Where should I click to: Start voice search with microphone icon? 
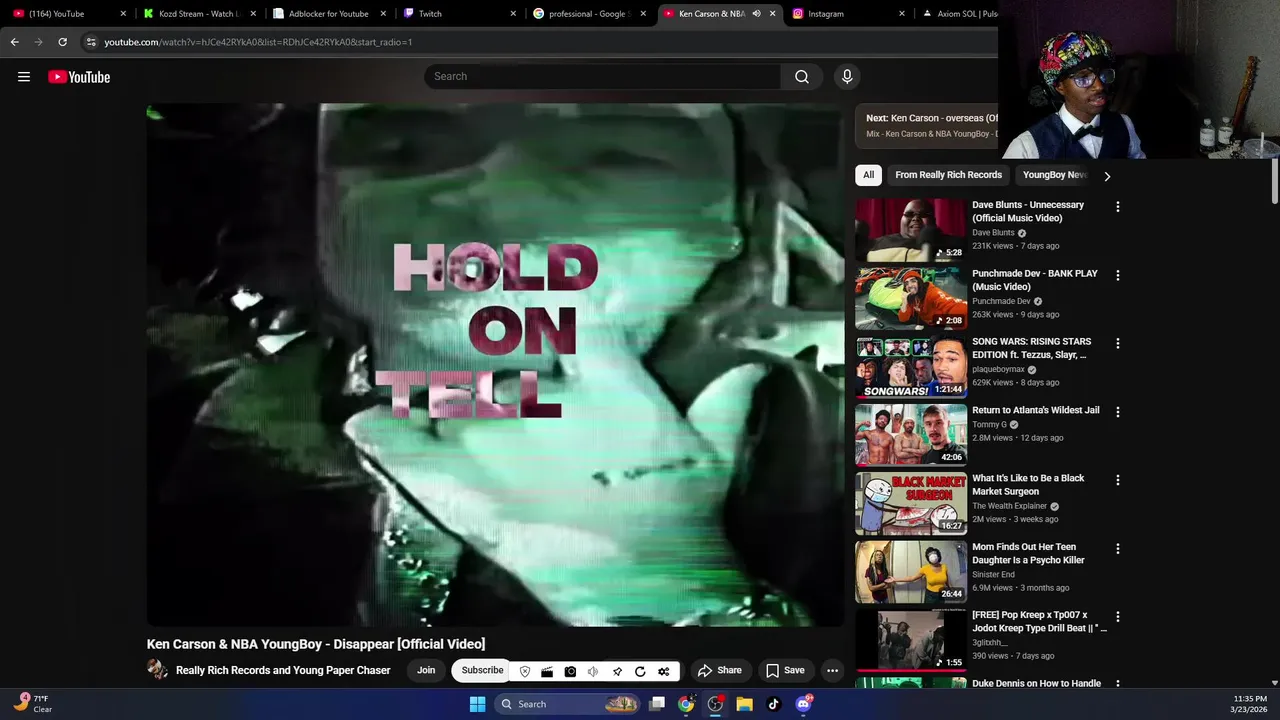[847, 77]
